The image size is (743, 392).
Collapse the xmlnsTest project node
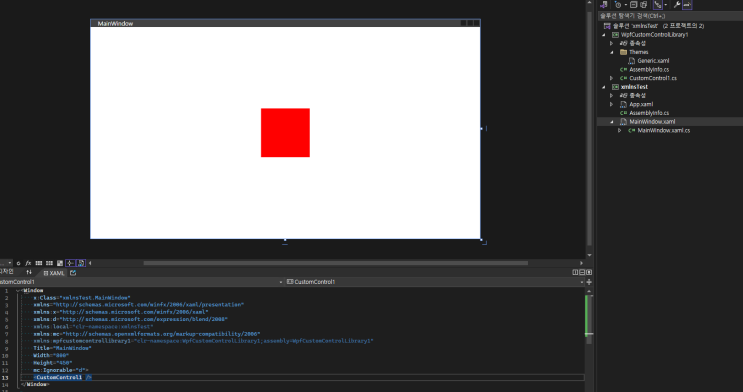(604, 87)
